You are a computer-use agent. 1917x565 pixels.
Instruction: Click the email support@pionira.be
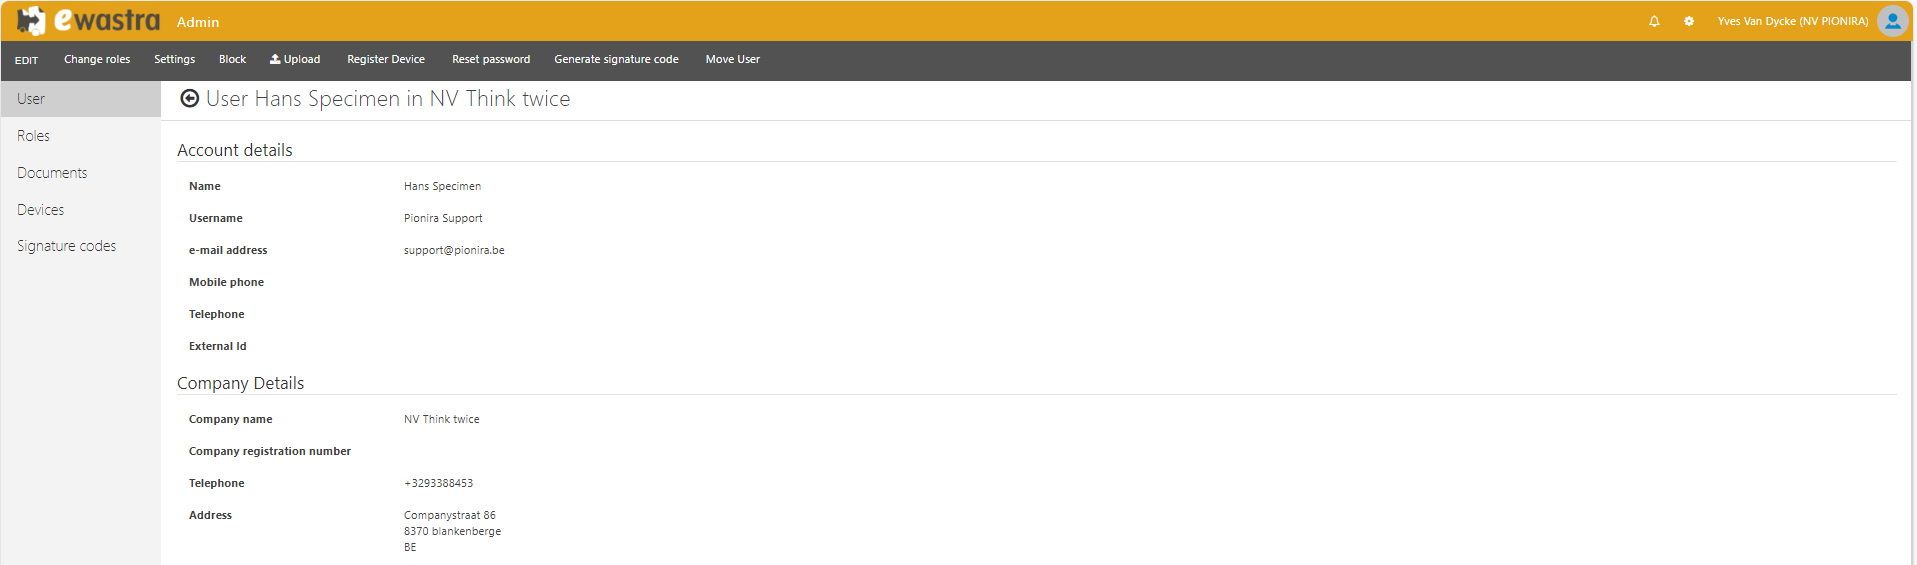pyautogui.click(x=454, y=250)
